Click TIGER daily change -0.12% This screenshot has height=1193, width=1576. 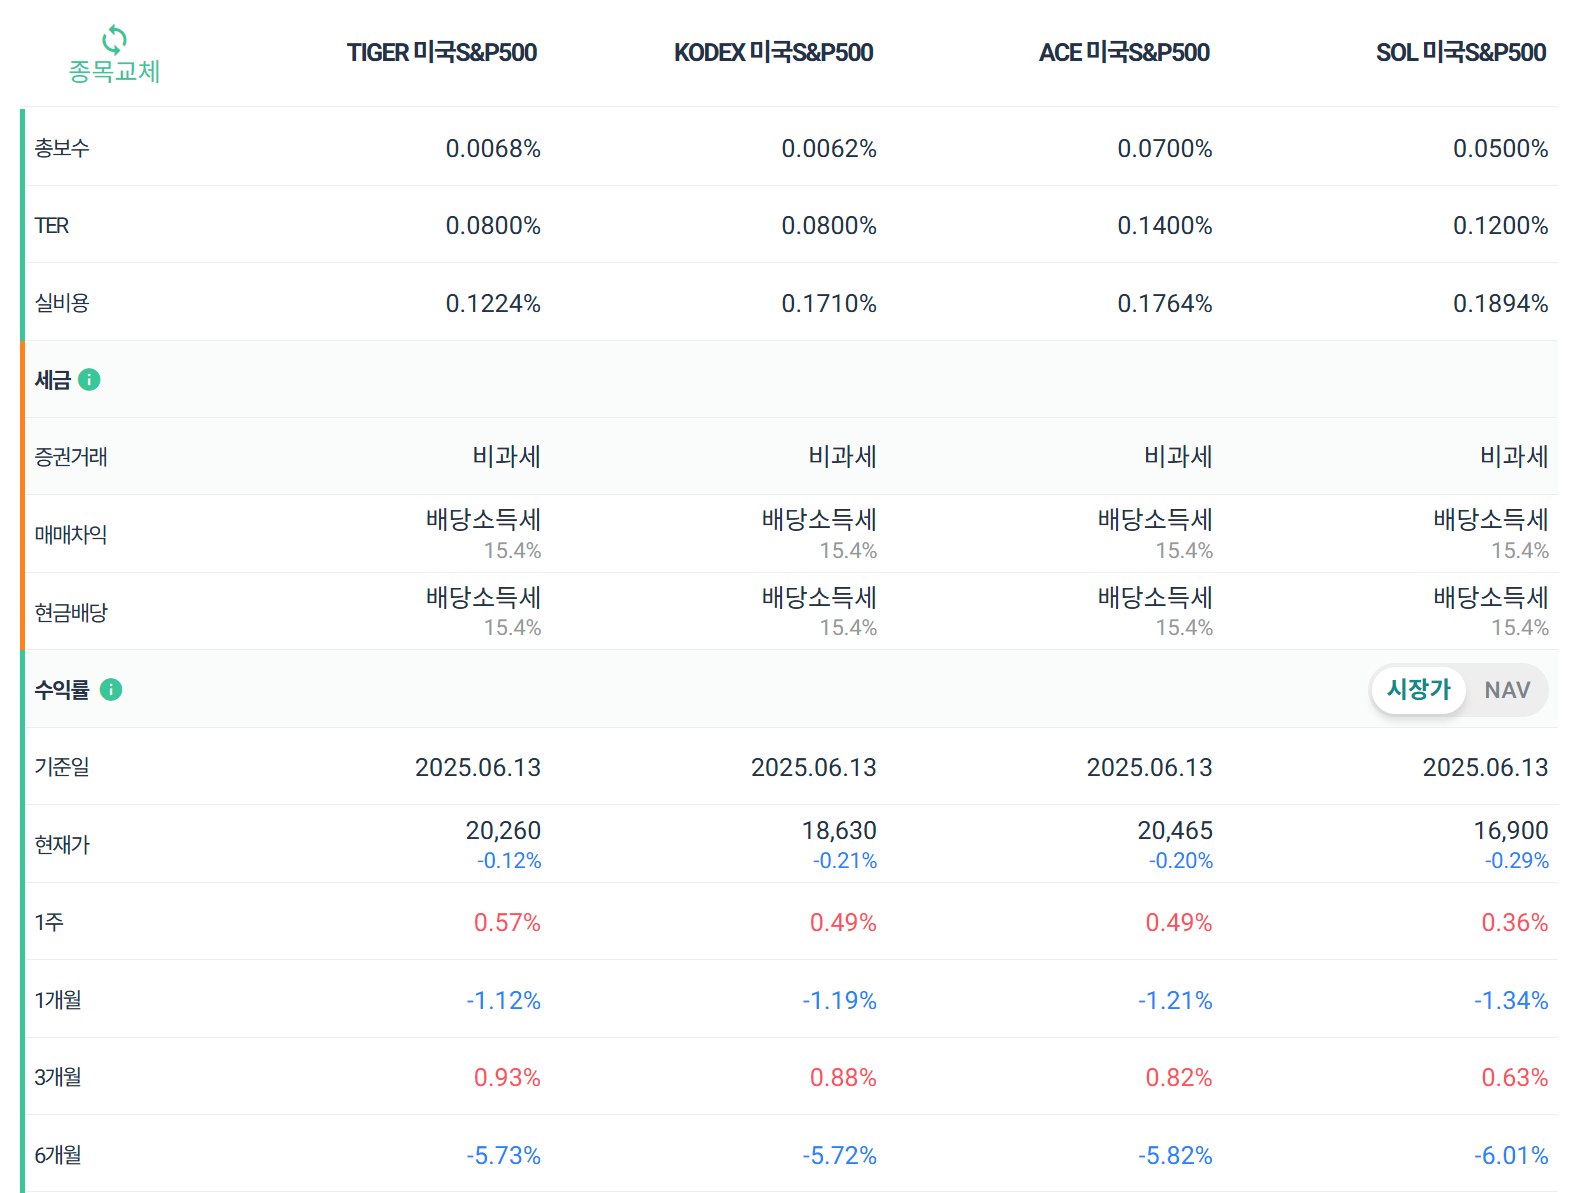tap(509, 861)
